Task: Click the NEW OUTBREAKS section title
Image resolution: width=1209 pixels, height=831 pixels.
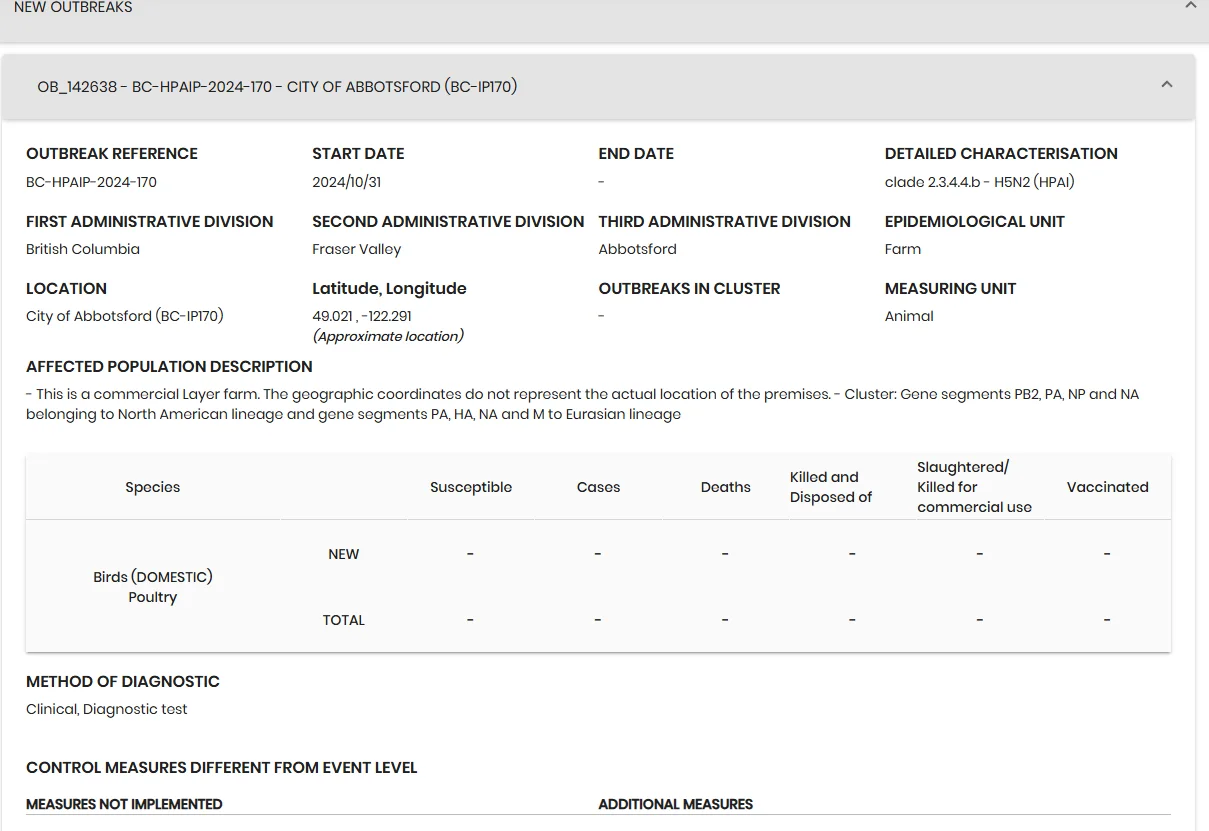Action: [73, 7]
